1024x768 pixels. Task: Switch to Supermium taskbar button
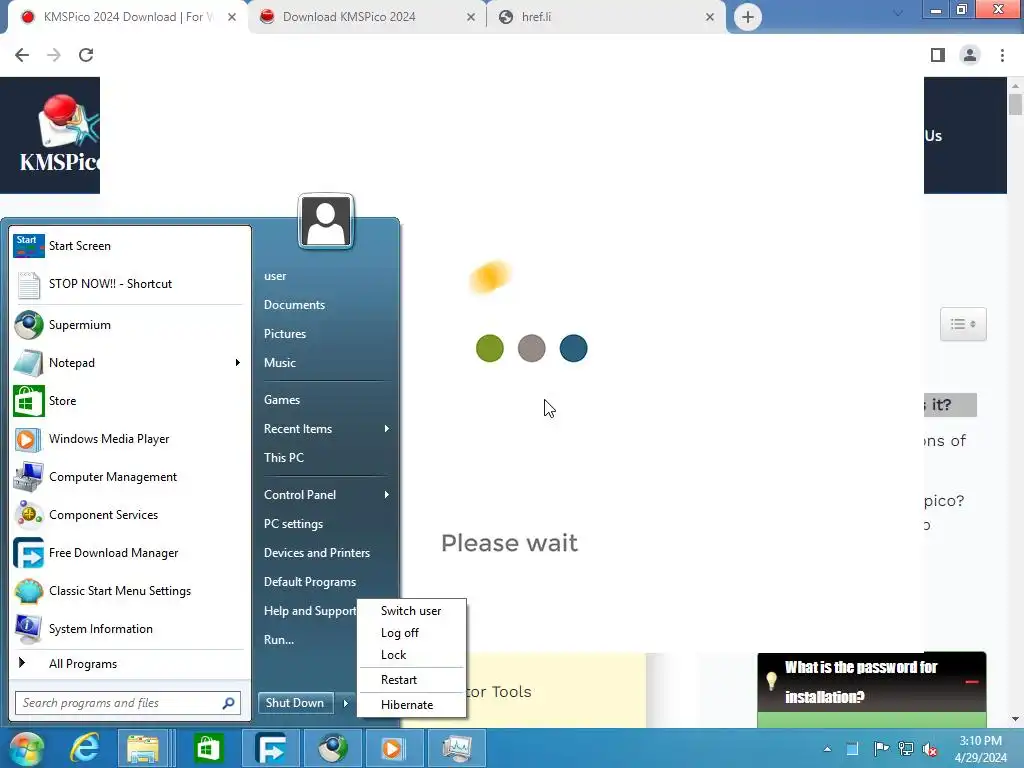pos(332,748)
